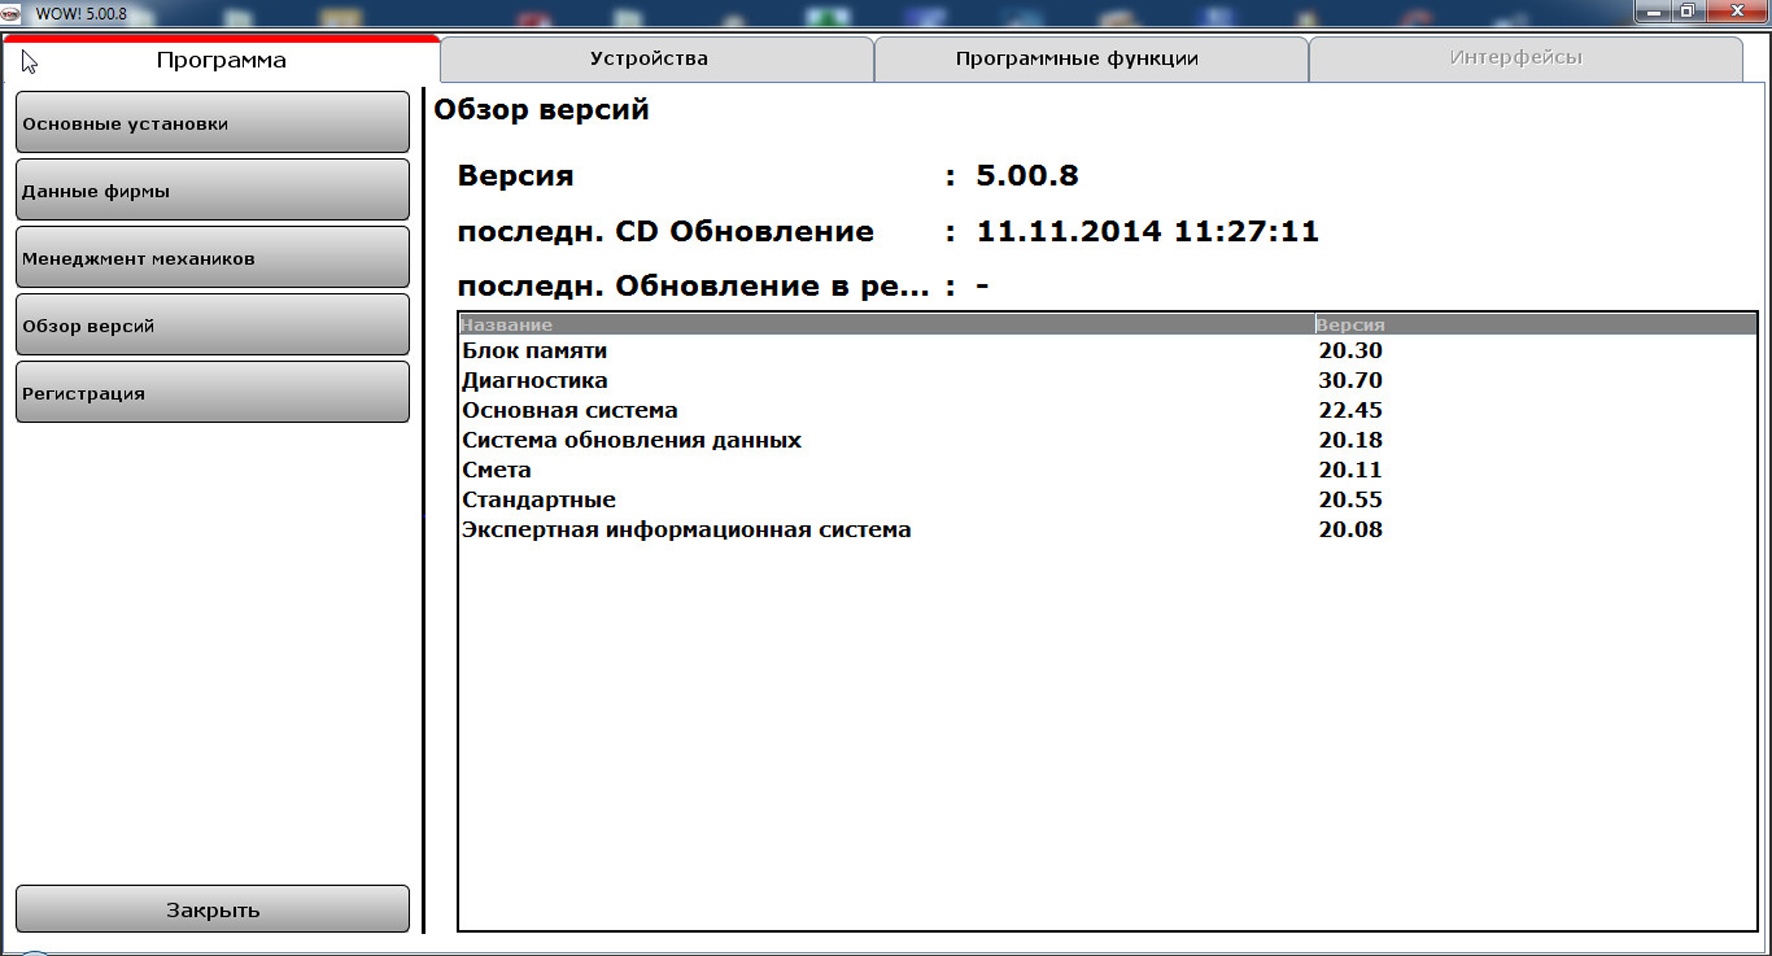This screenshot has height=956, width=1772.
Task: Open Основные установки settings
Action: coord(212,123)
